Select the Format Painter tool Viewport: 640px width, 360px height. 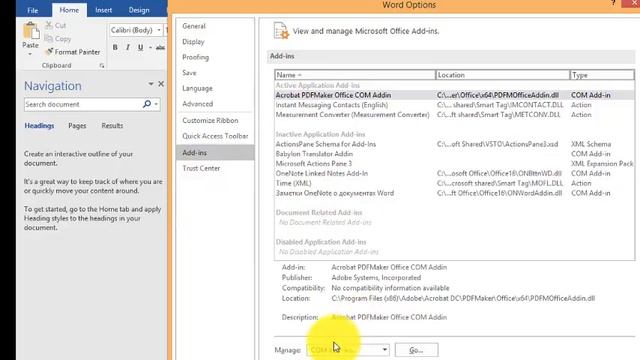[73, 52]
